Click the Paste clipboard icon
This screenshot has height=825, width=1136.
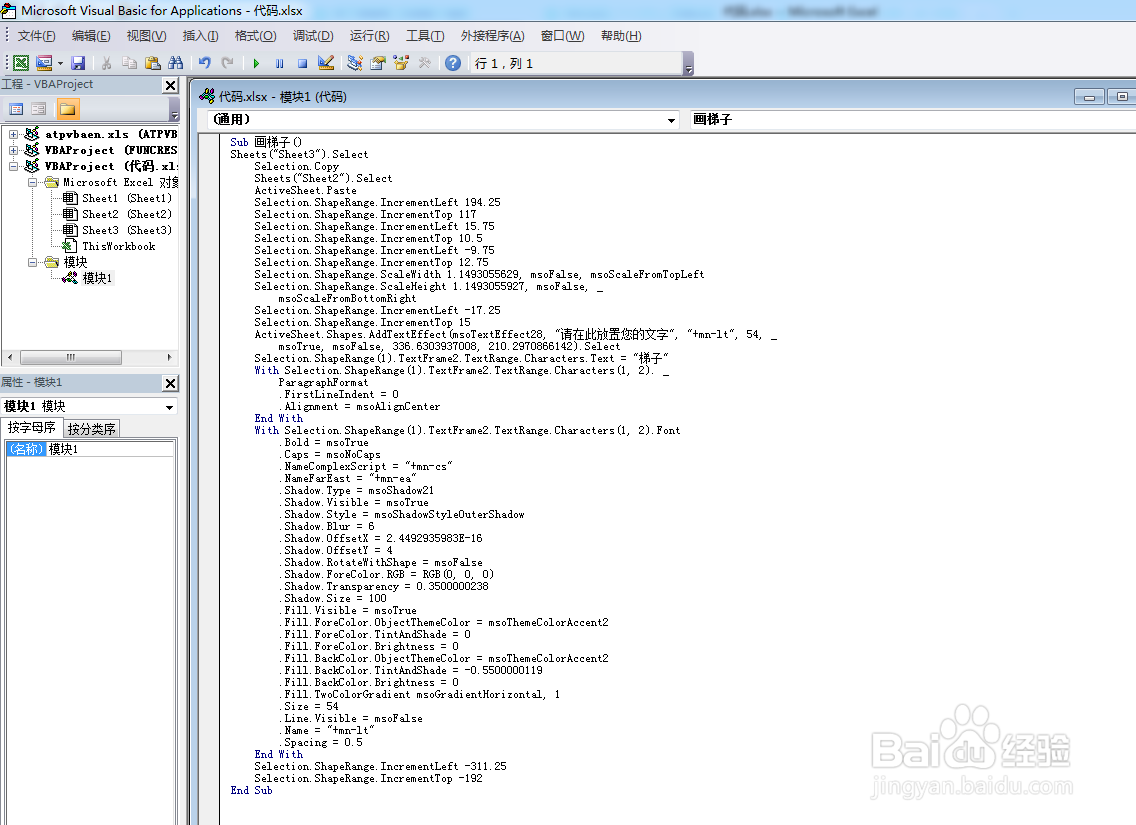coord(152,63)
